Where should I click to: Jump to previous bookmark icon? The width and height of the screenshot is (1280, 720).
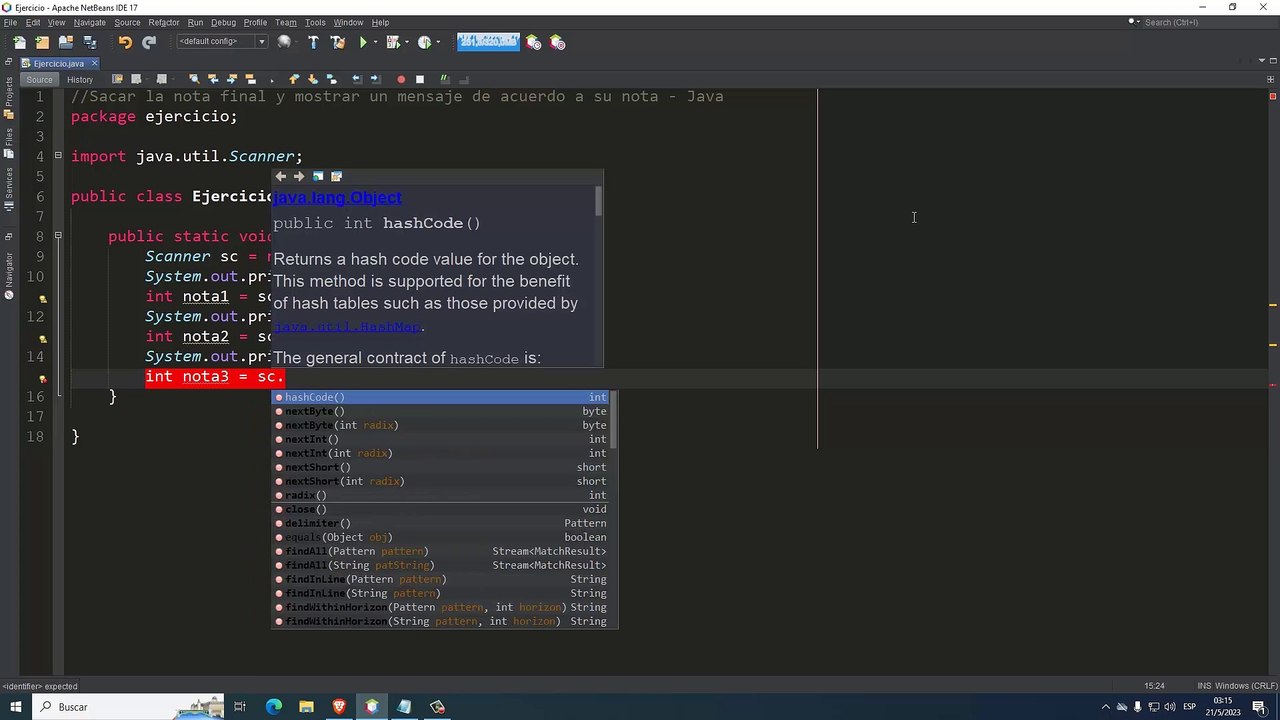(294, 79)
